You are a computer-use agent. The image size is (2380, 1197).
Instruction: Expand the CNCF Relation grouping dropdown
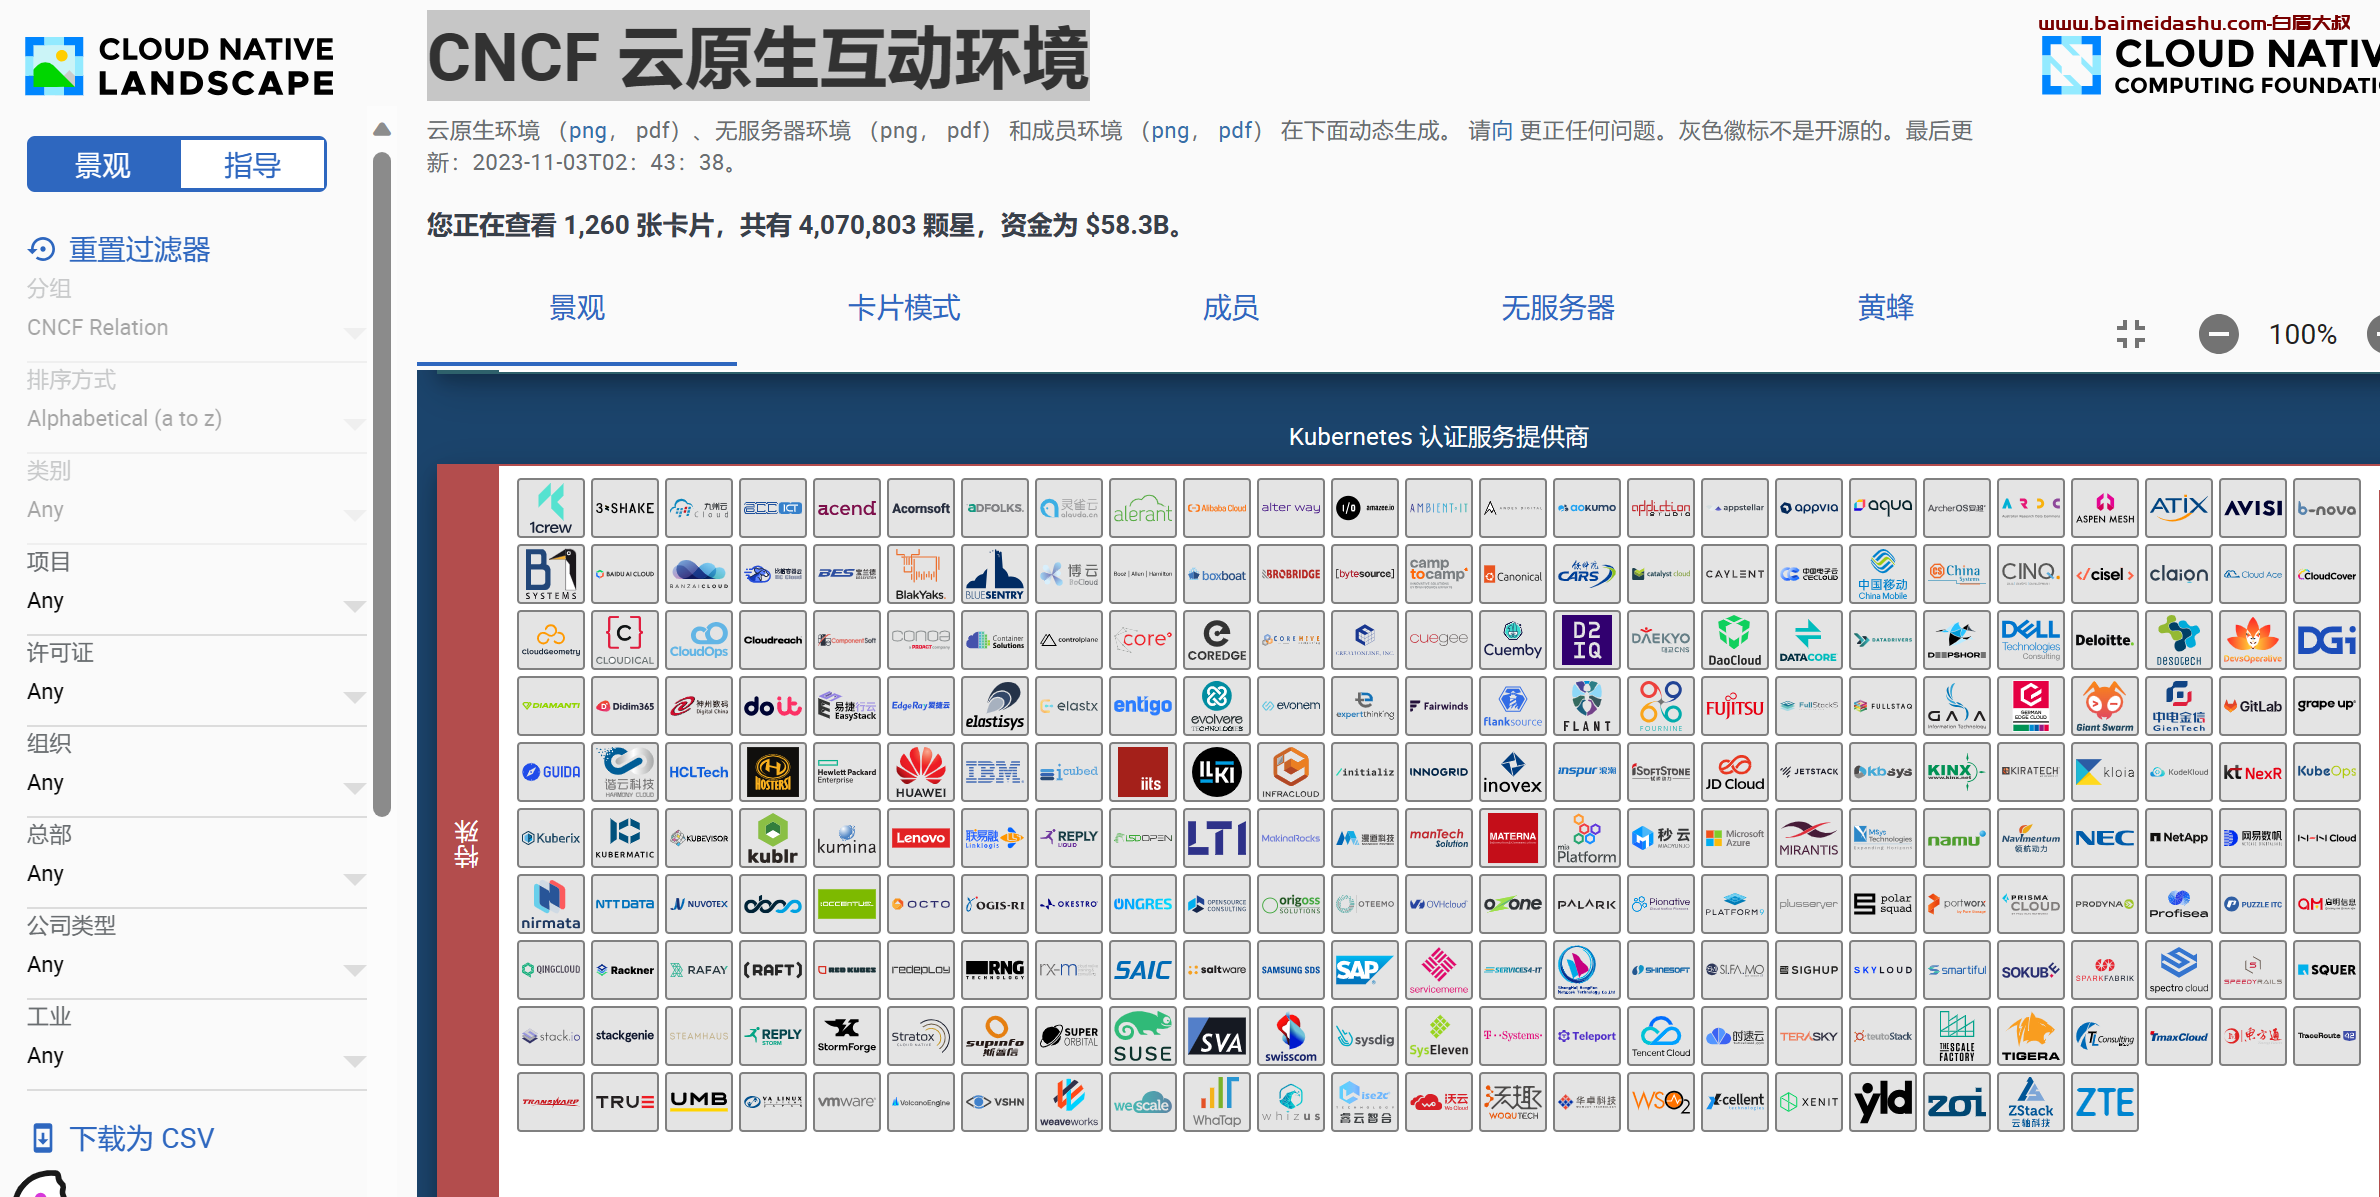[196, 328]
